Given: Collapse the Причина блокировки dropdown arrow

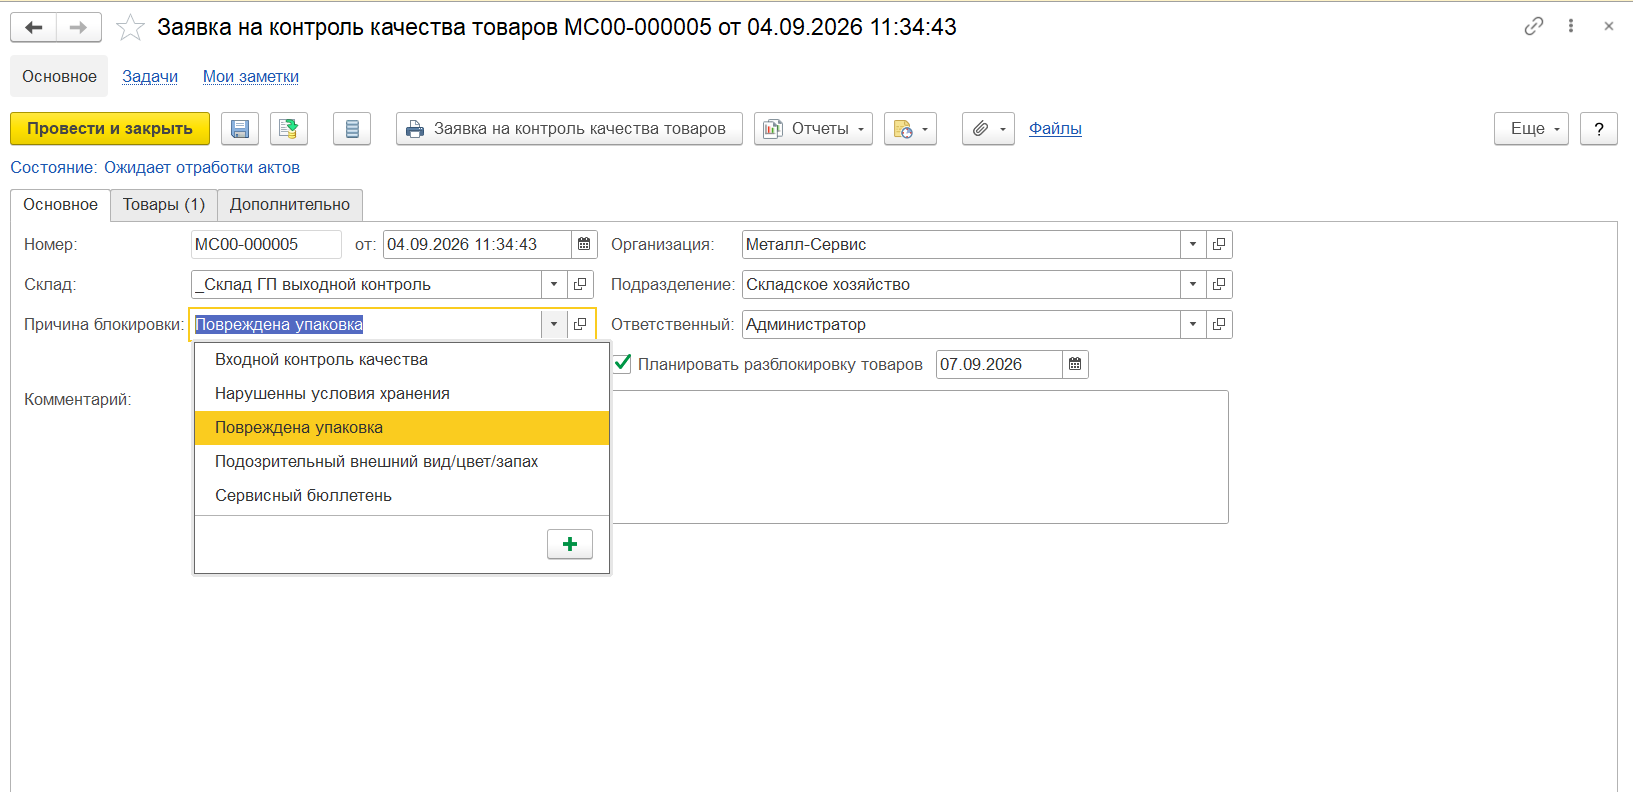Looking at the screenshot, I should [554, 324].
